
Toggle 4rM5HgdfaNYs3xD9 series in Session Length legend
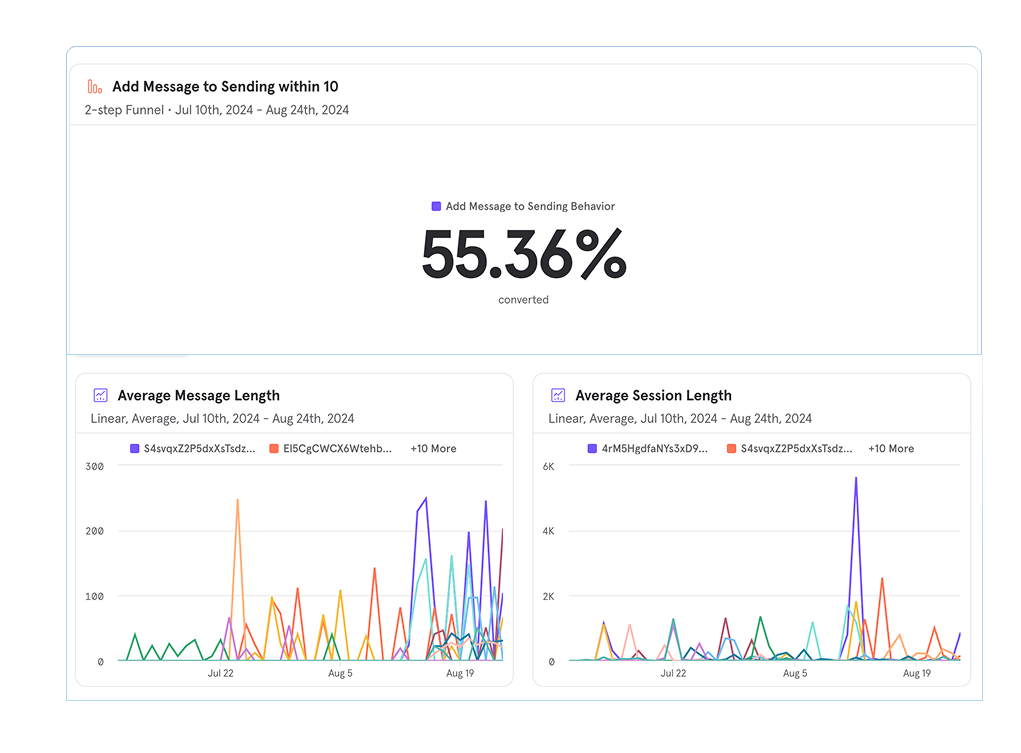pyautogui.click(x=654, y=449)
